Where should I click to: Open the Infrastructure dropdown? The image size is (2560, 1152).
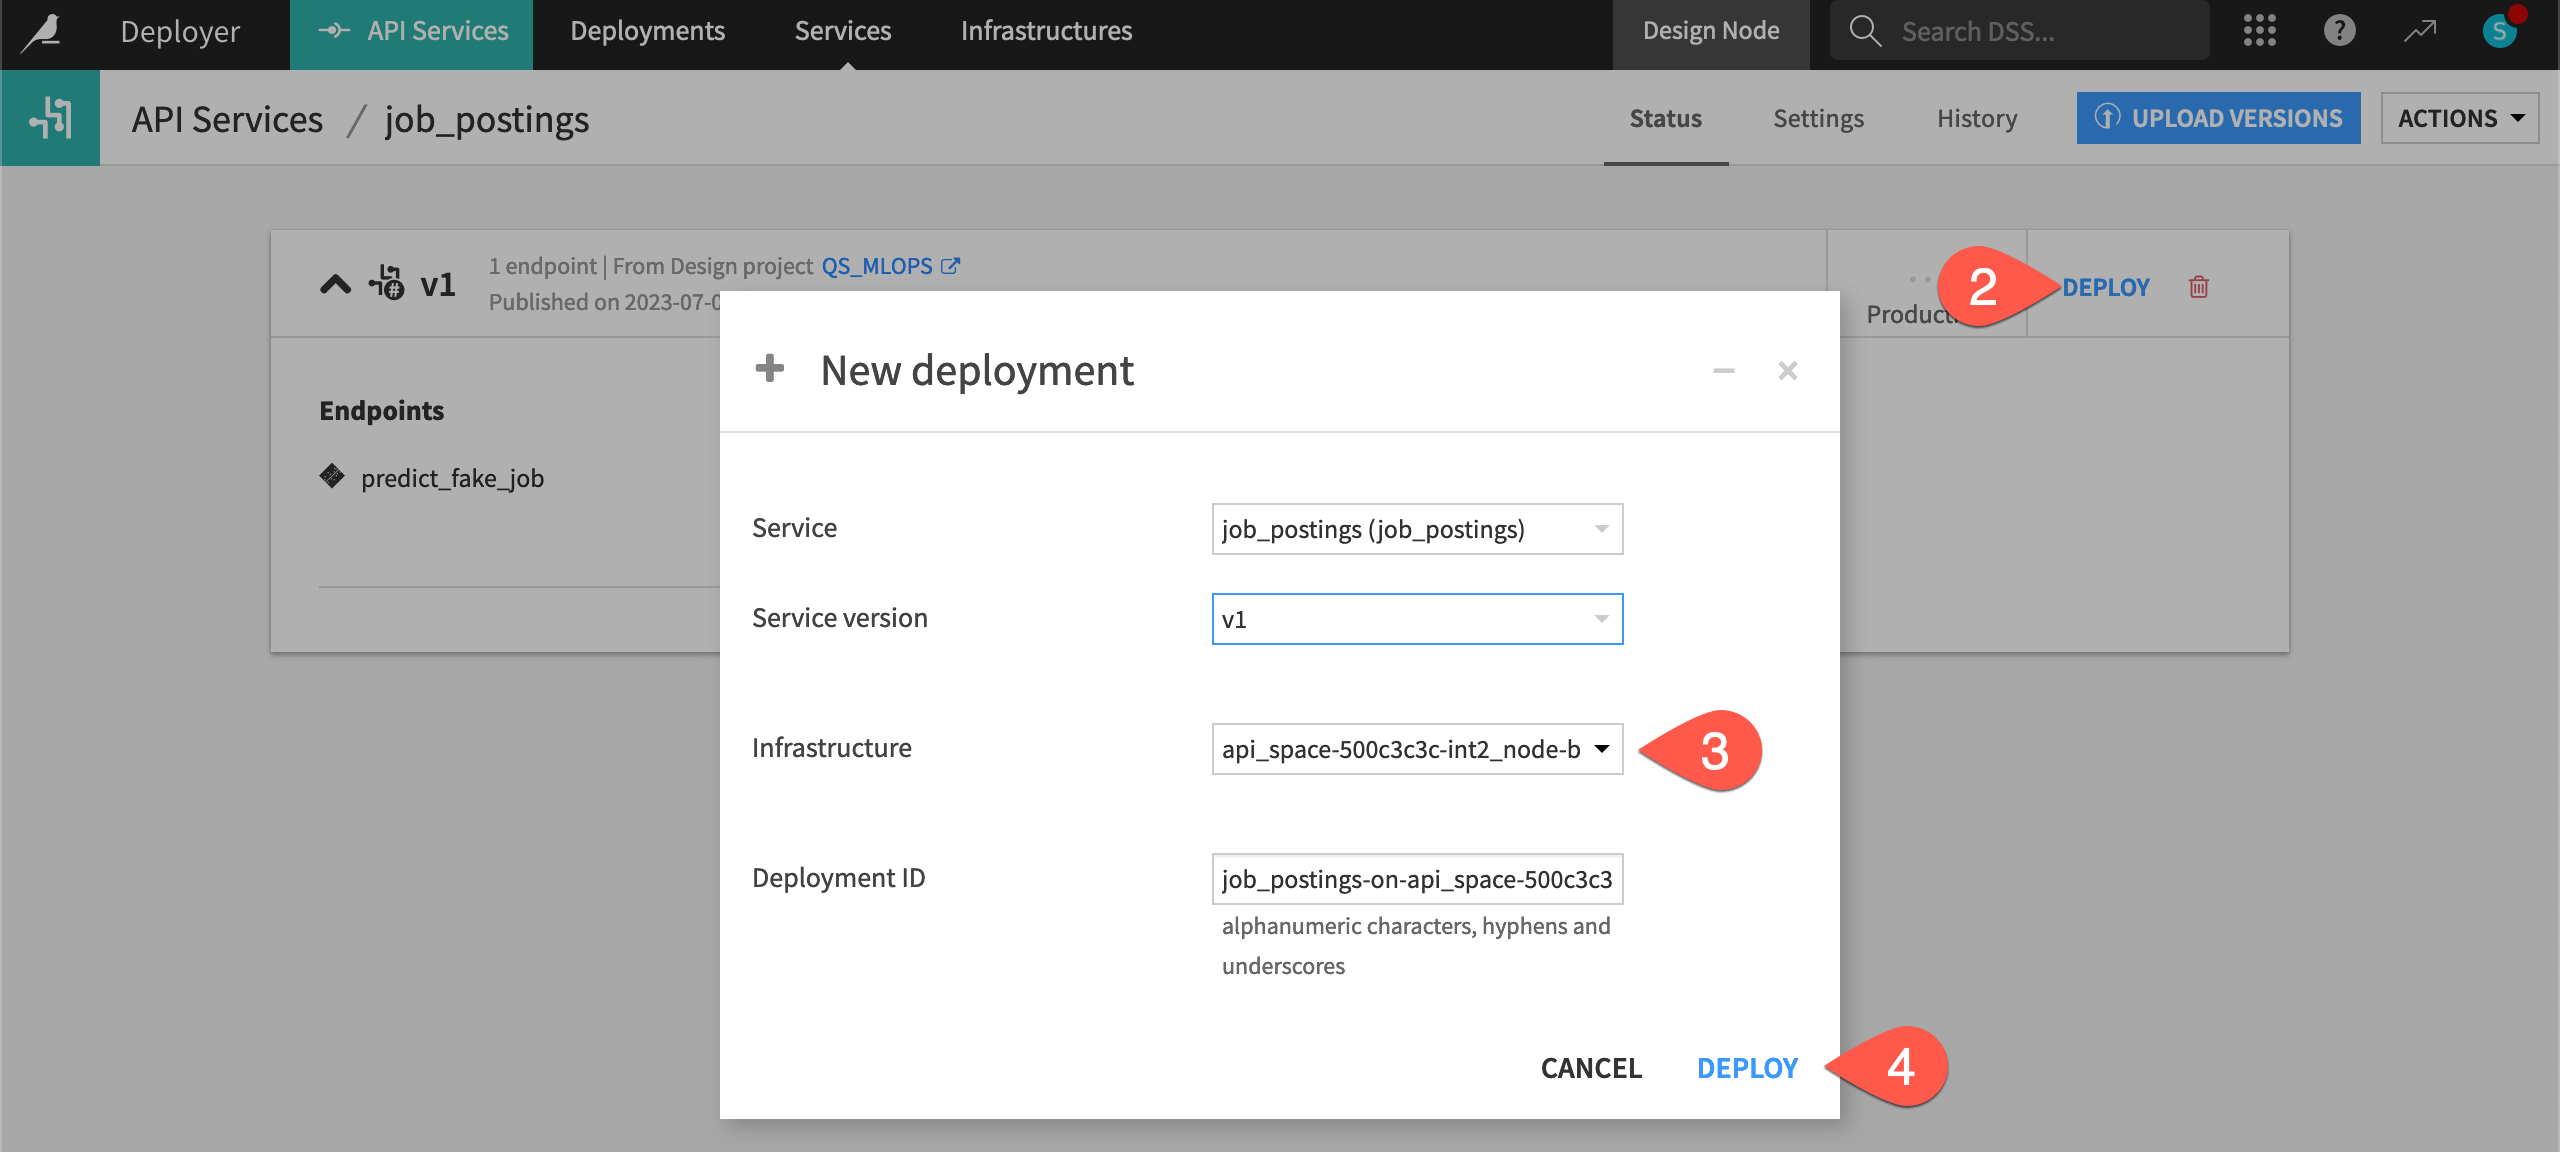click(1417, 749)
